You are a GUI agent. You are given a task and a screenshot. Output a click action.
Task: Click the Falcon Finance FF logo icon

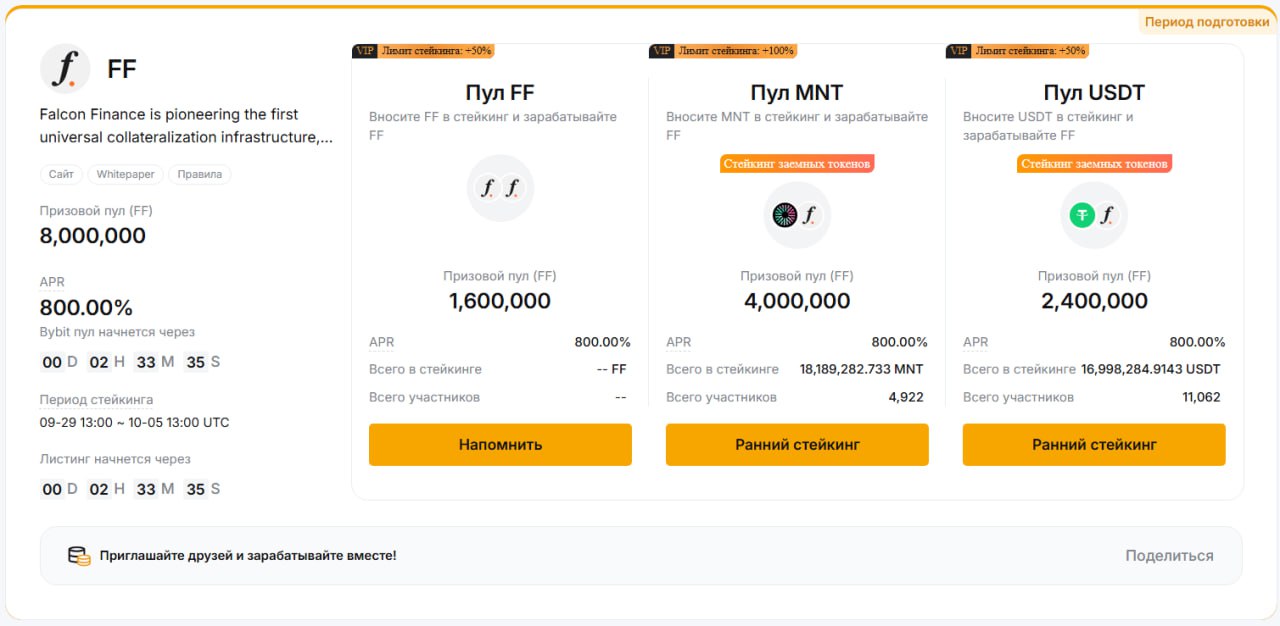coord(65,69)
